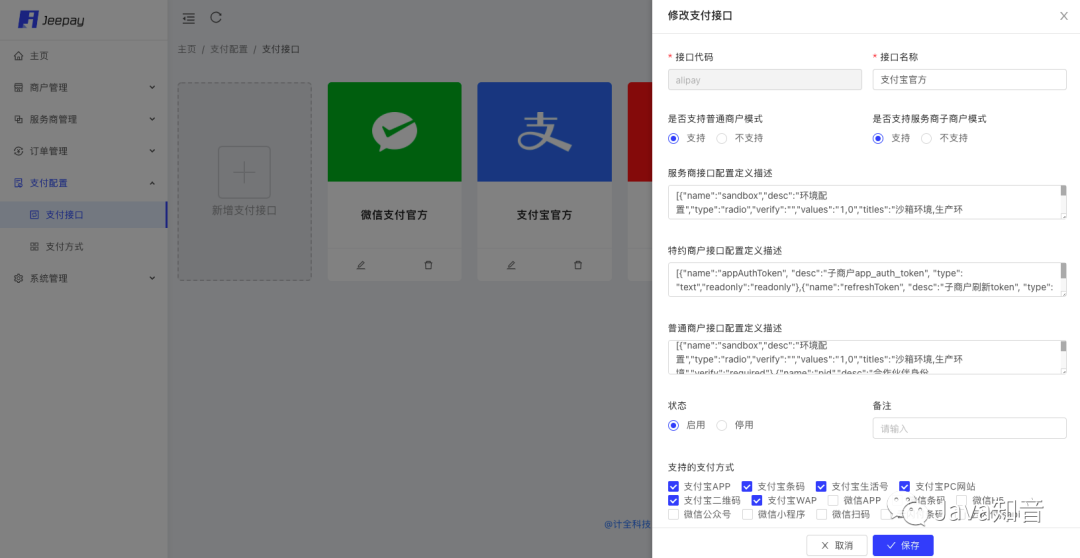Viewport: 1080px width, 558px height.
Task: Click the disabled 接口代码 field showing alipay
Action: 765,80
